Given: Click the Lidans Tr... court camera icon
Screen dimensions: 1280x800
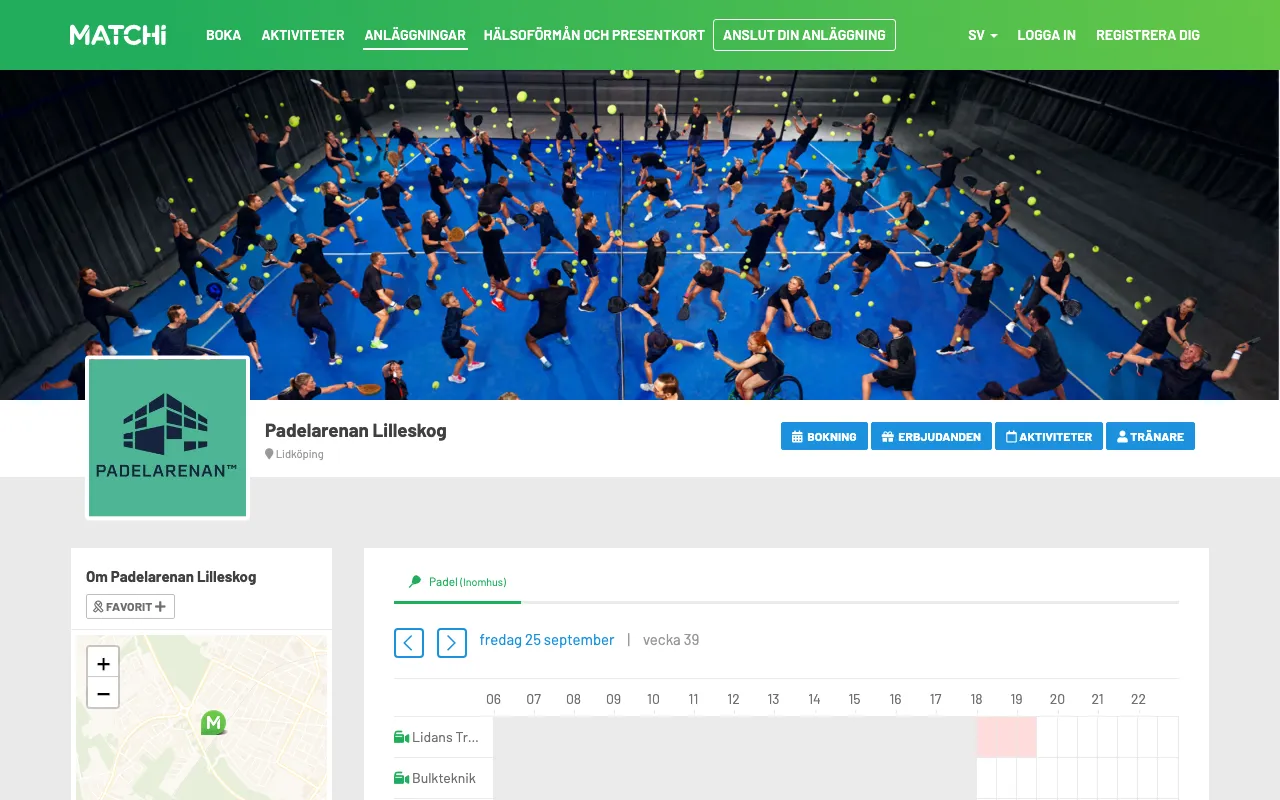Looking at the screenshot, I should click(401, 737).
